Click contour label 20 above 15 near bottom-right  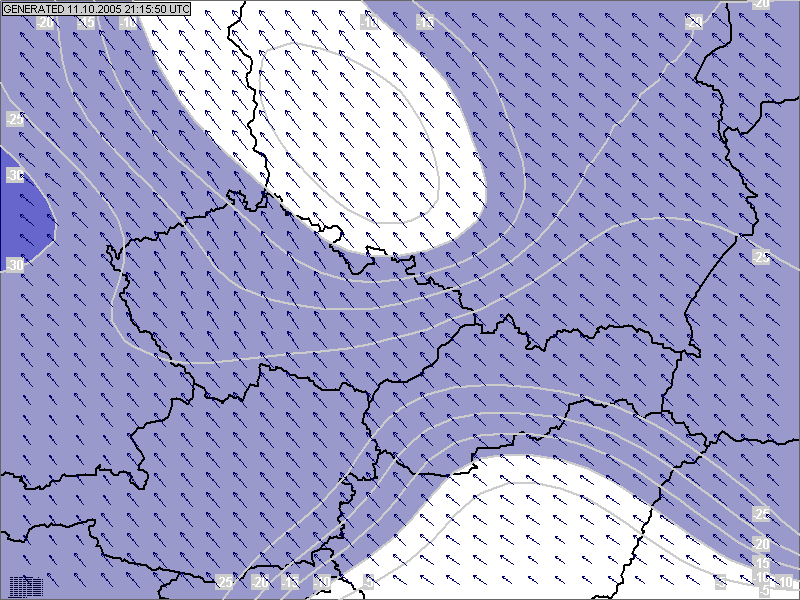point(761,543)
